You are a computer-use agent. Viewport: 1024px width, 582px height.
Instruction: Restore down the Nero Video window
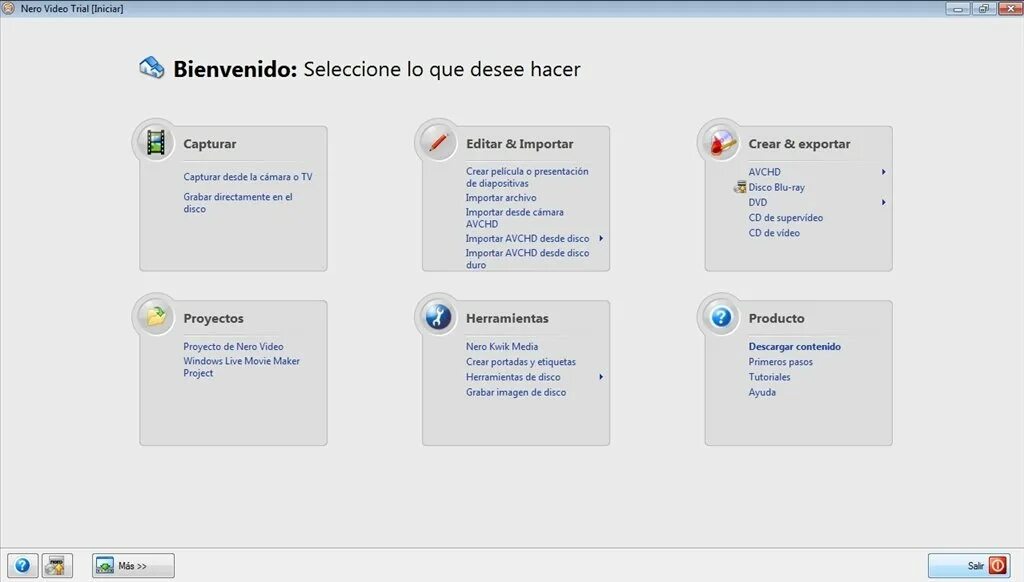click(983, 8)
